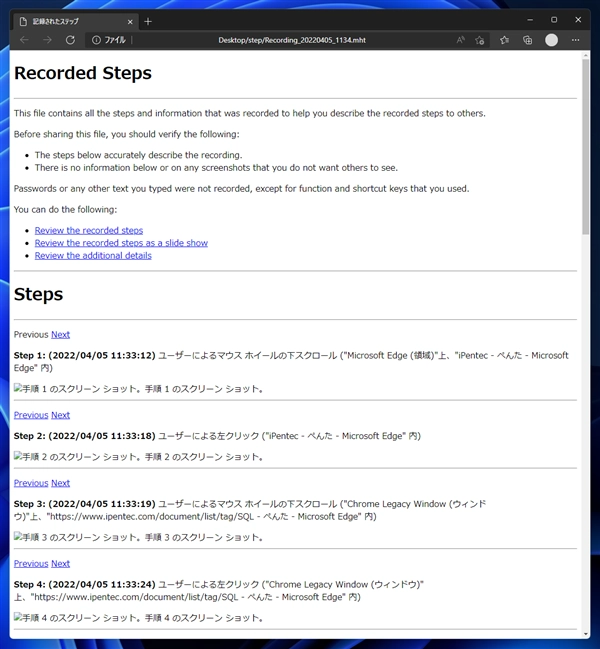Click the 'Step 1: (2022/04/05 11:33:12)' text

84,356
